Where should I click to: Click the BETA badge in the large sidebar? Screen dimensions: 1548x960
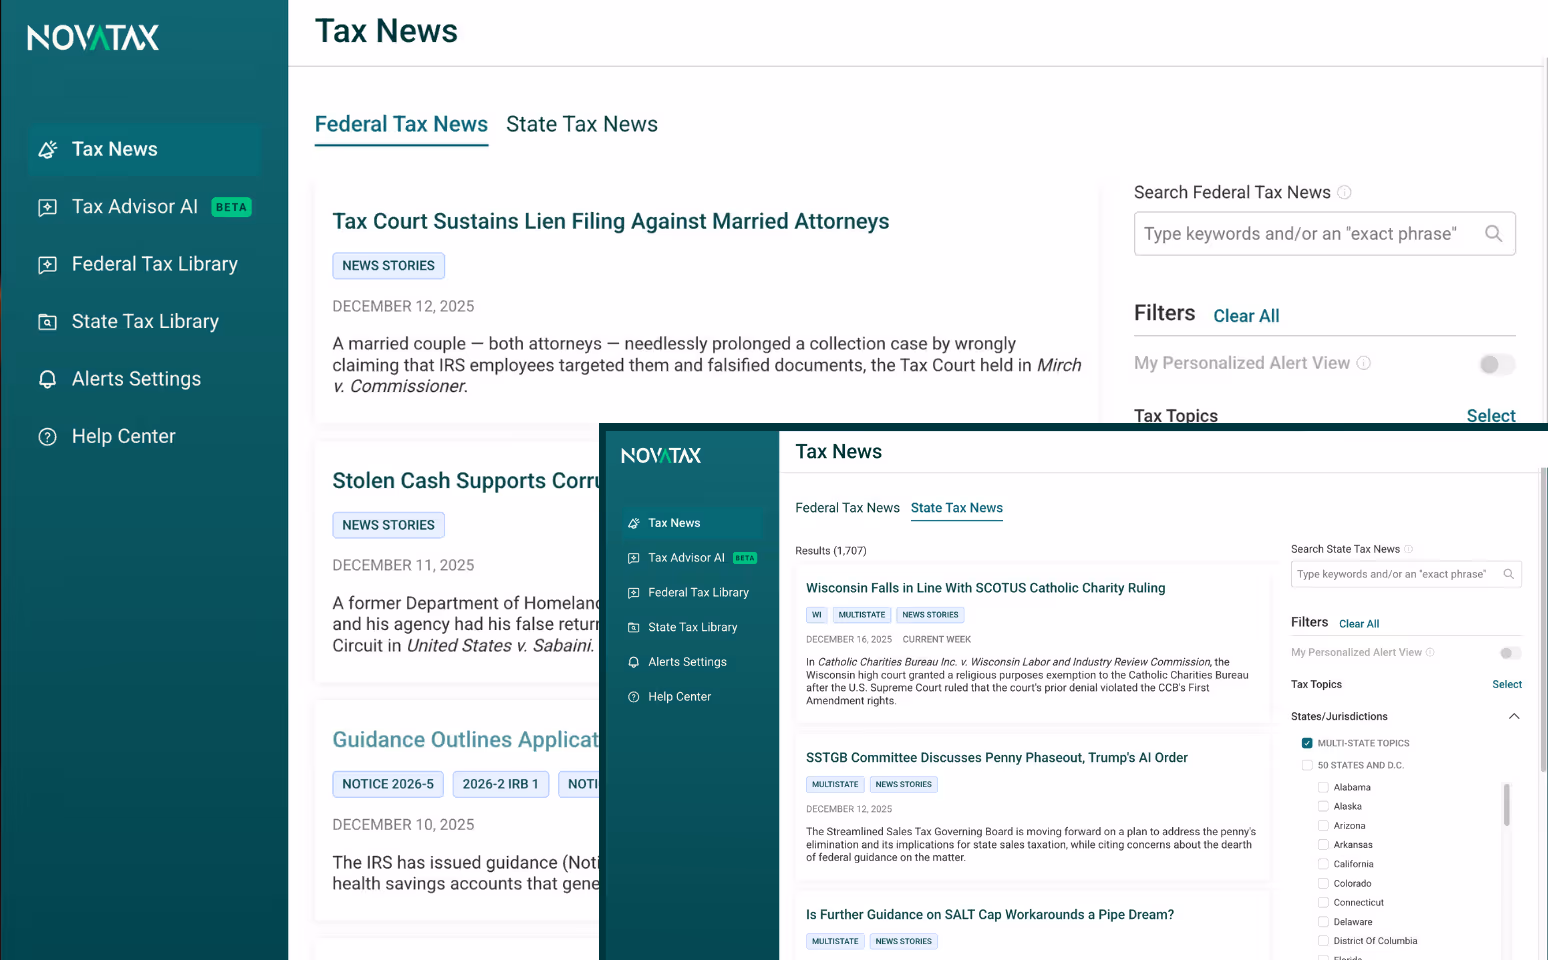click(231, 207)
